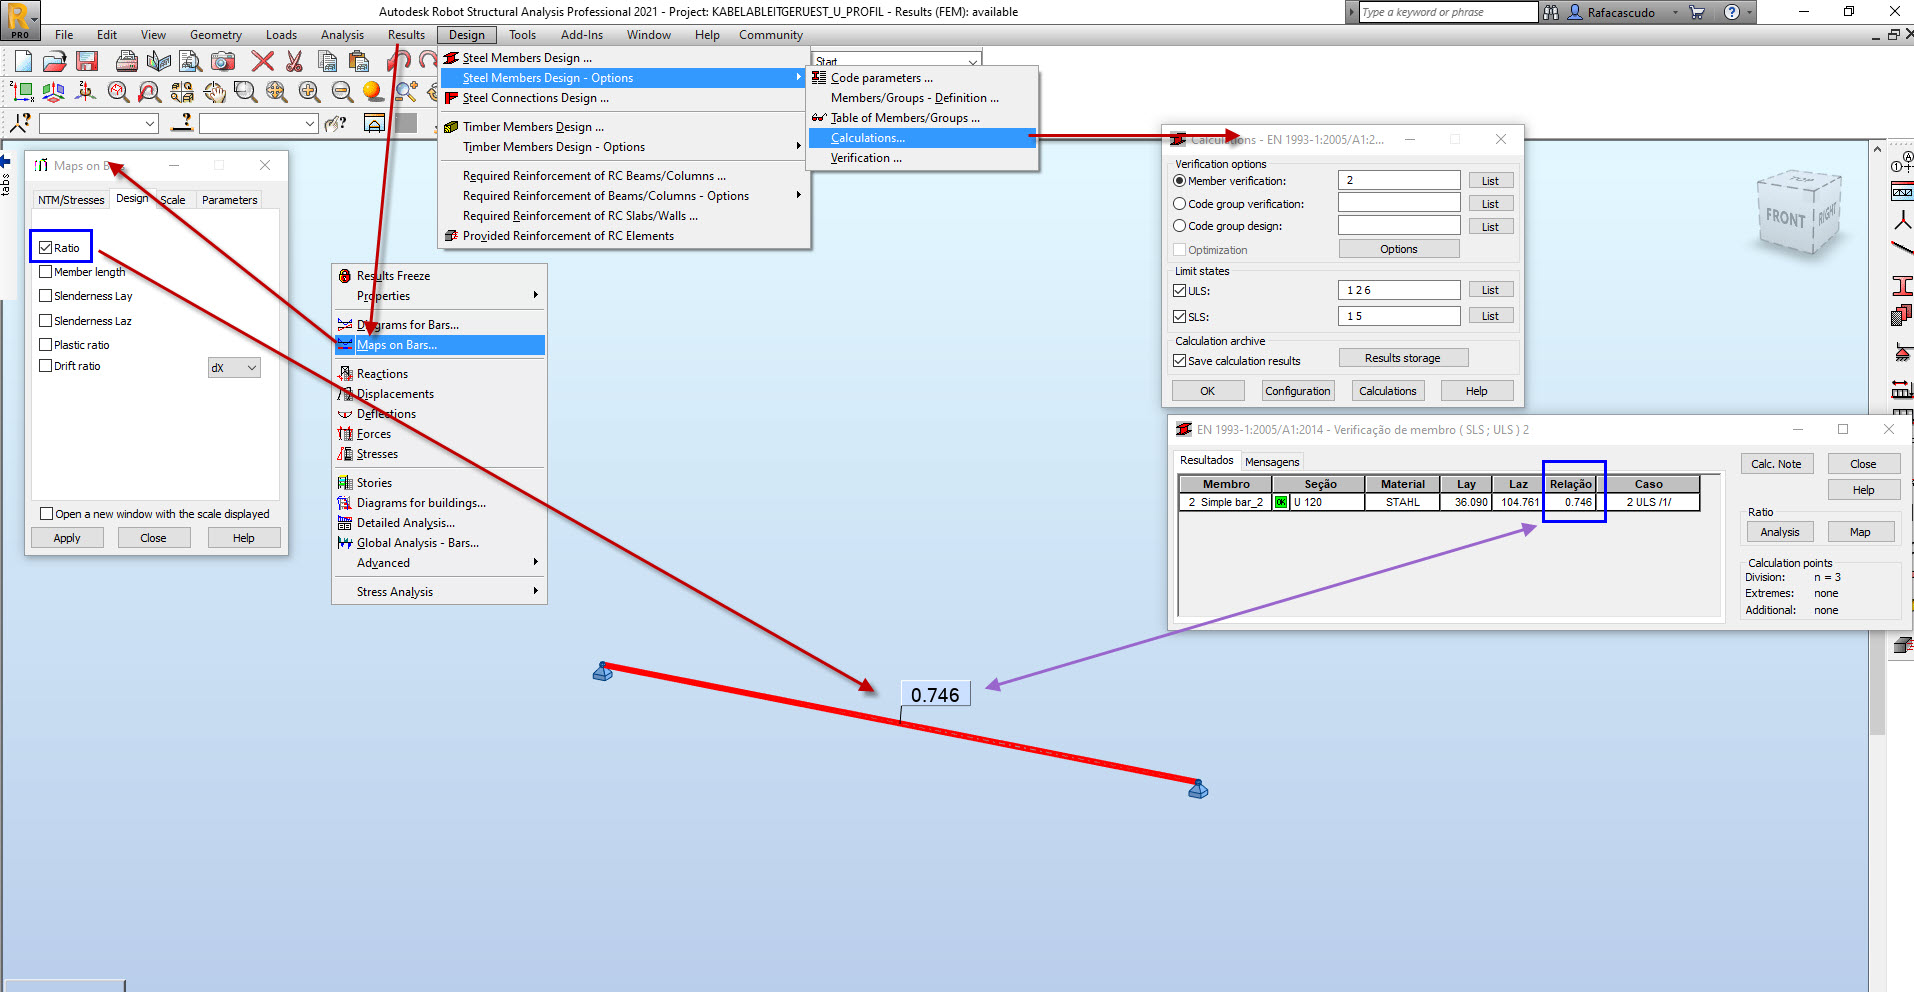The image size is (1914, 992).
Task: Click the Paste clipboard icon
Action: pyautogui.click(x=358, y=61)
